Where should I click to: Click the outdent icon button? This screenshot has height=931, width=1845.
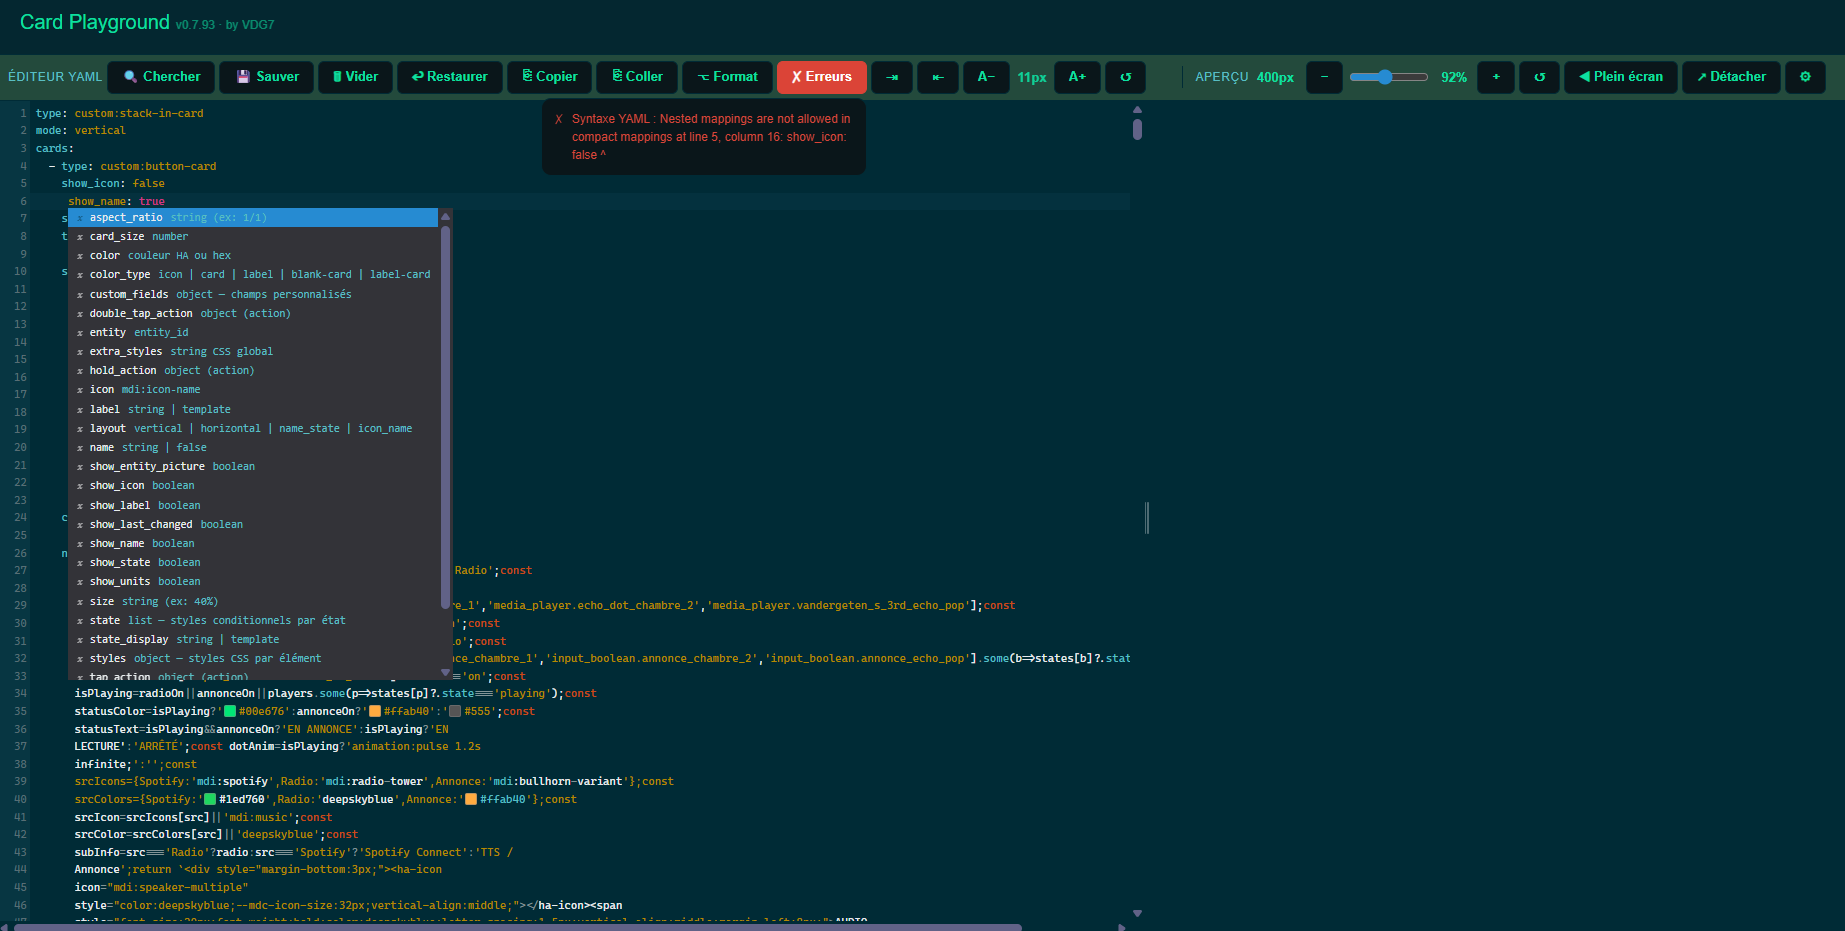[x=937, y=77]
